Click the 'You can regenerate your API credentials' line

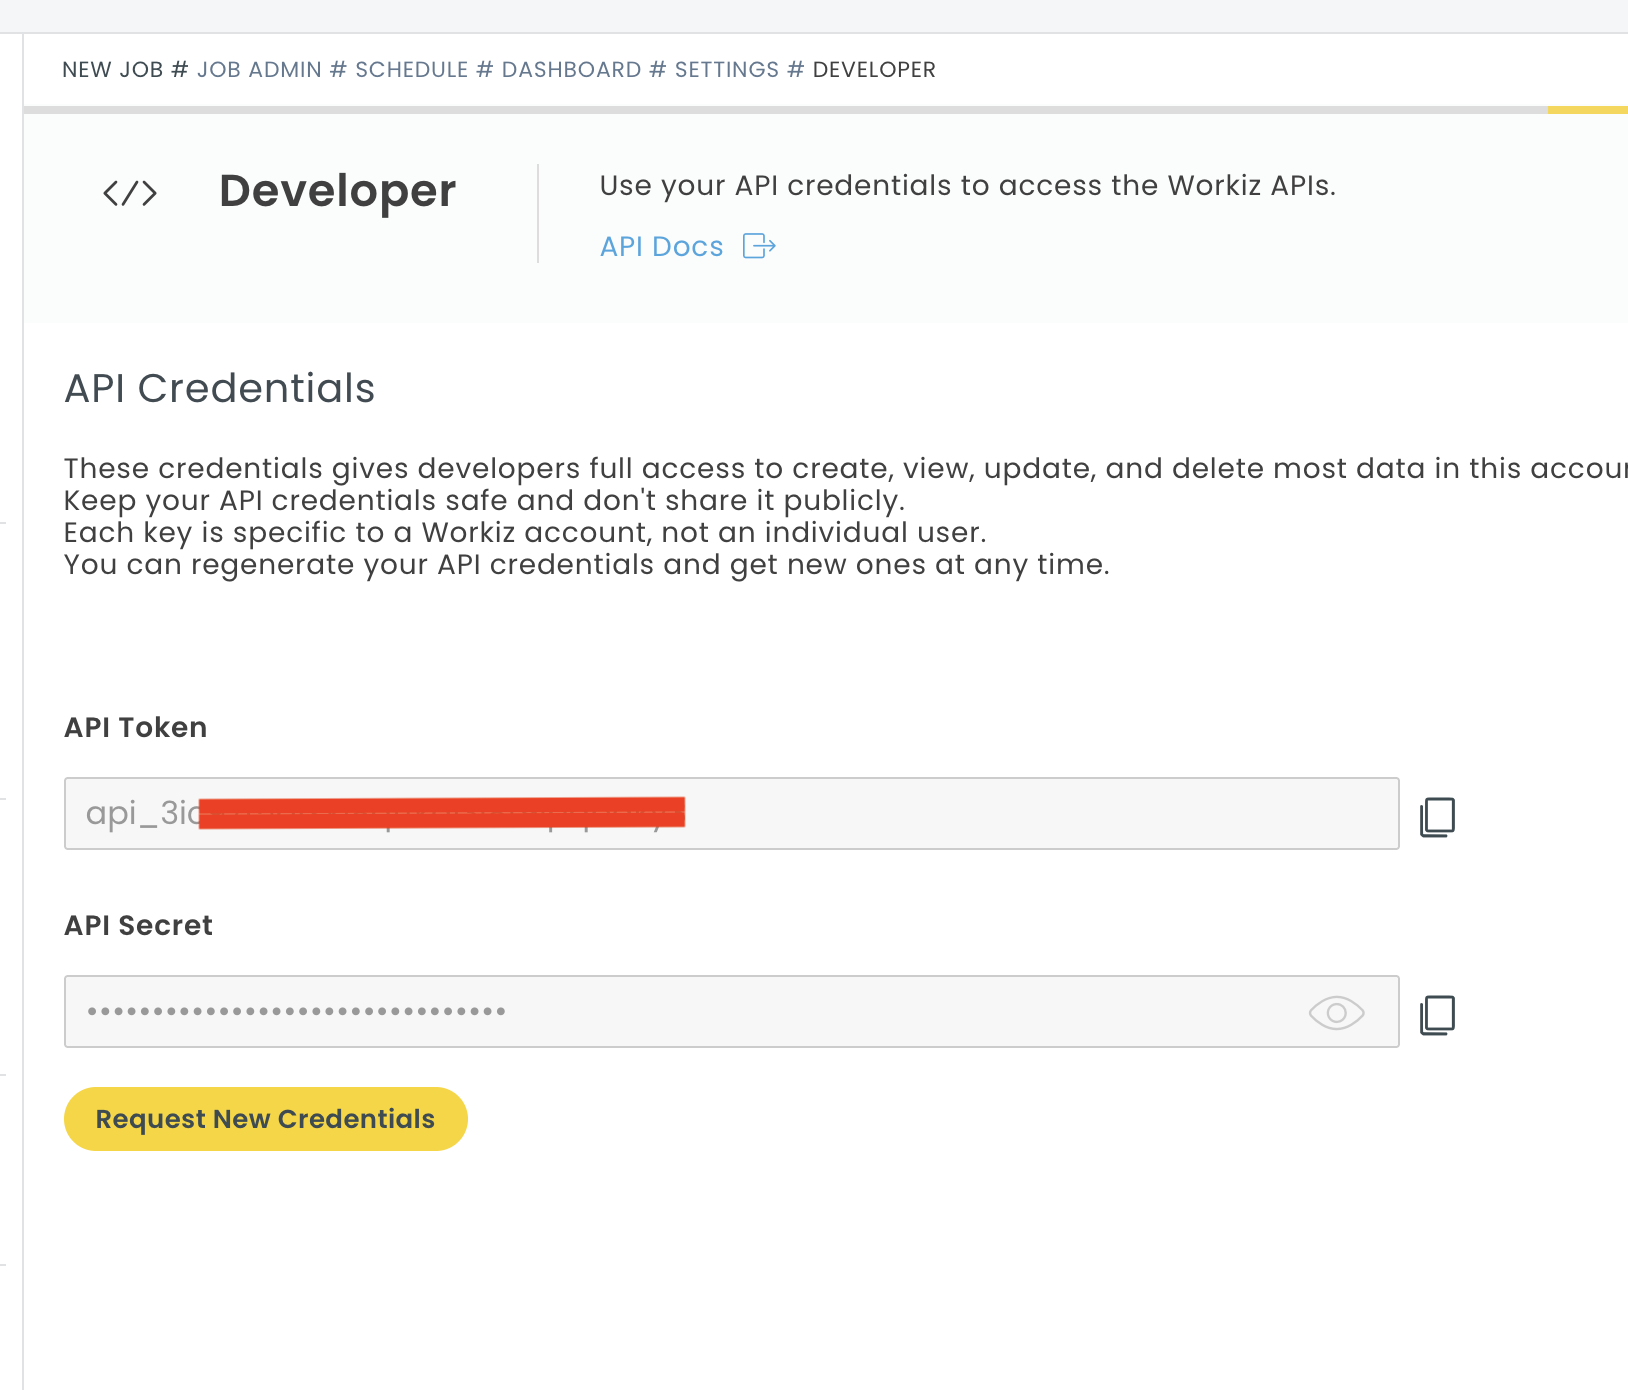pyautogui.click(x=587, y=564)
